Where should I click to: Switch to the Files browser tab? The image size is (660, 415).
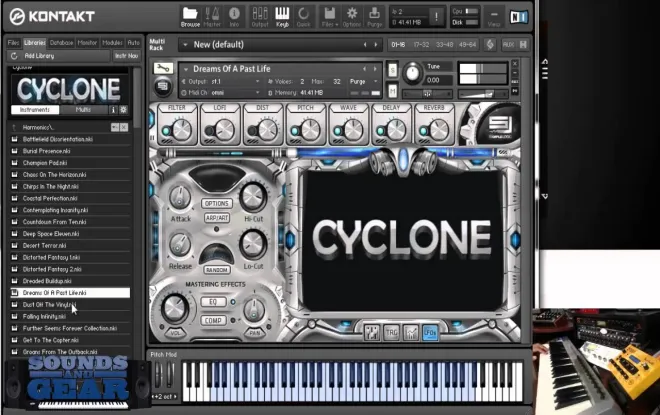click(x=13, y=43)
